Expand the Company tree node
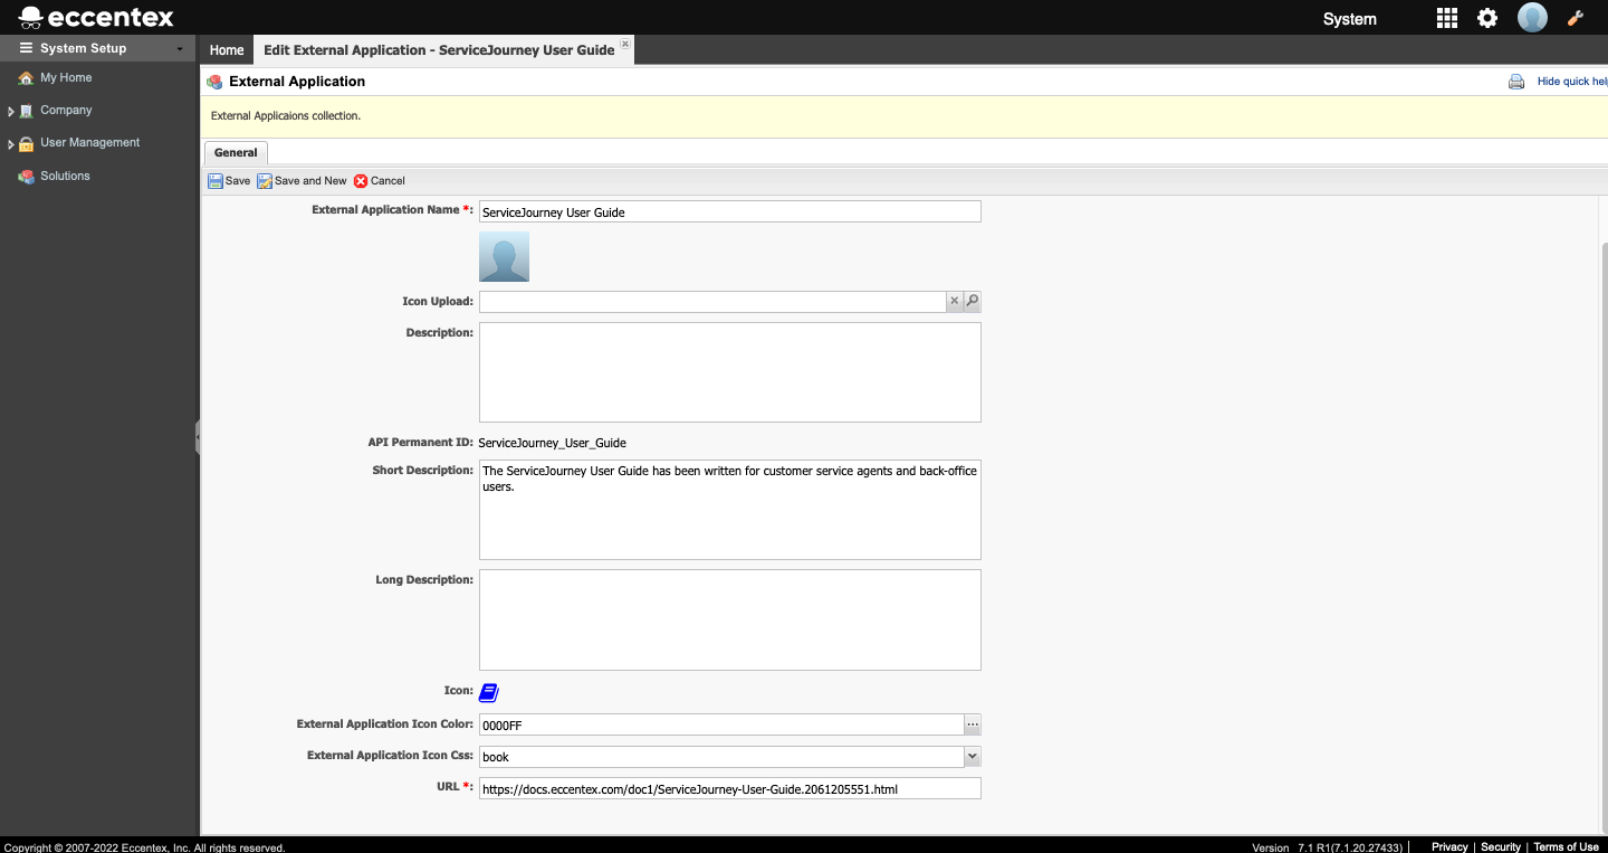The width and height of the screenshot is (1608, 853). [x=11, y=112]
